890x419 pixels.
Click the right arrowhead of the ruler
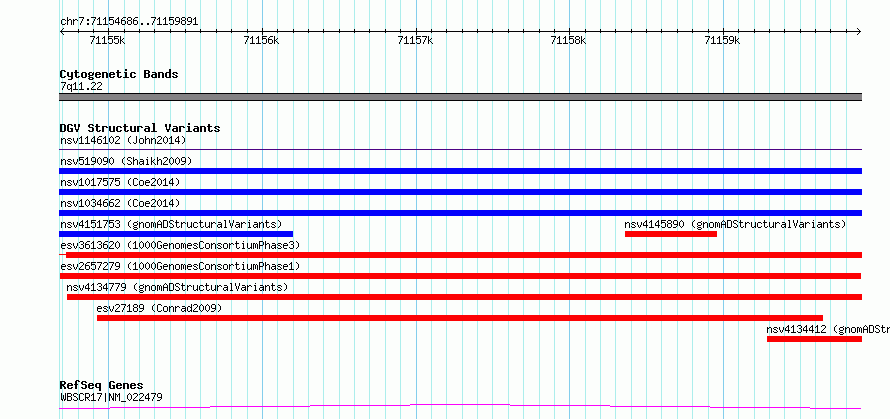pos(859,31)
